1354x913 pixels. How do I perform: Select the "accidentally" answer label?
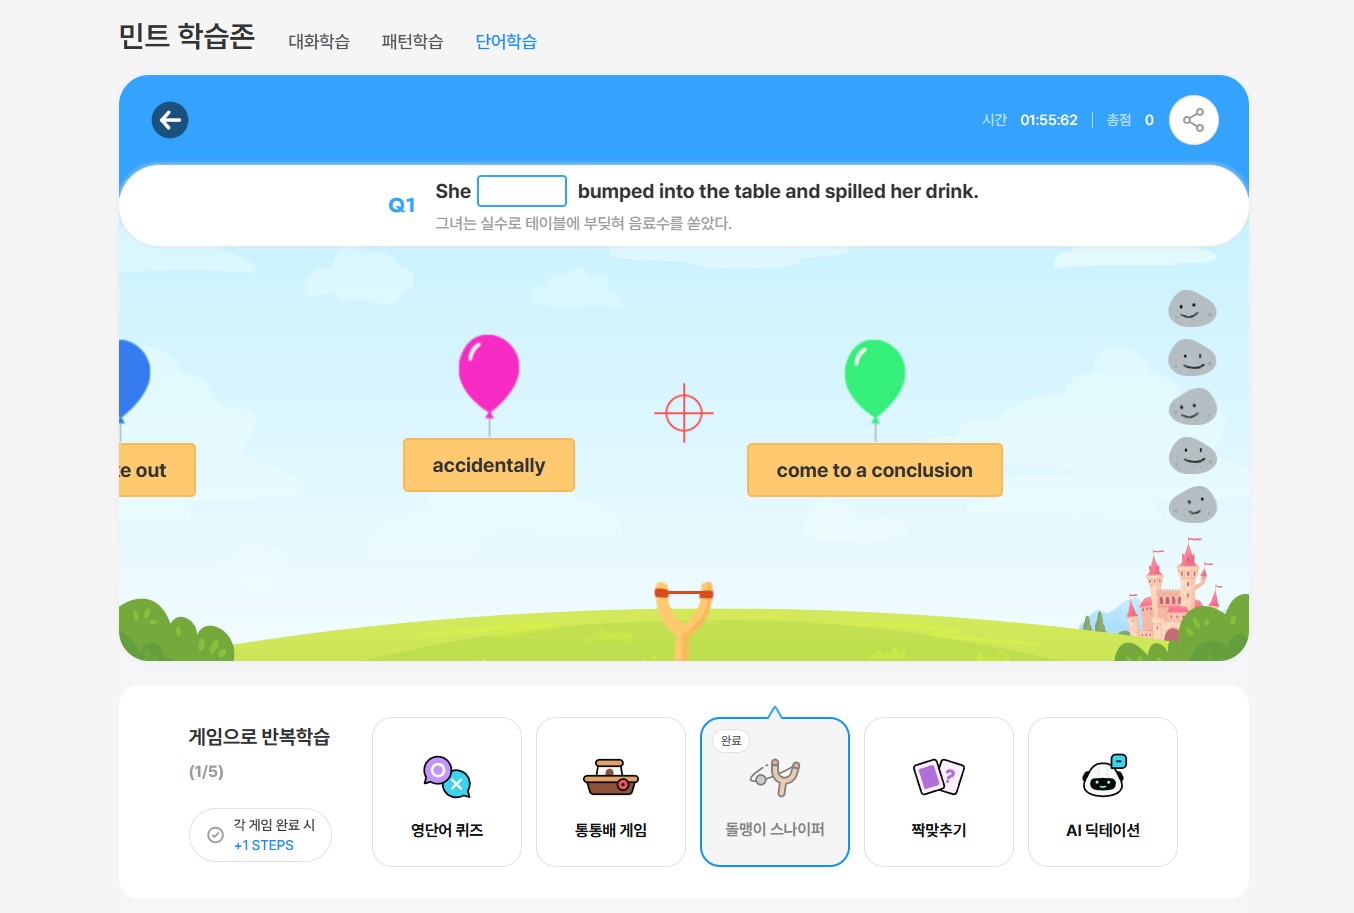489,465
